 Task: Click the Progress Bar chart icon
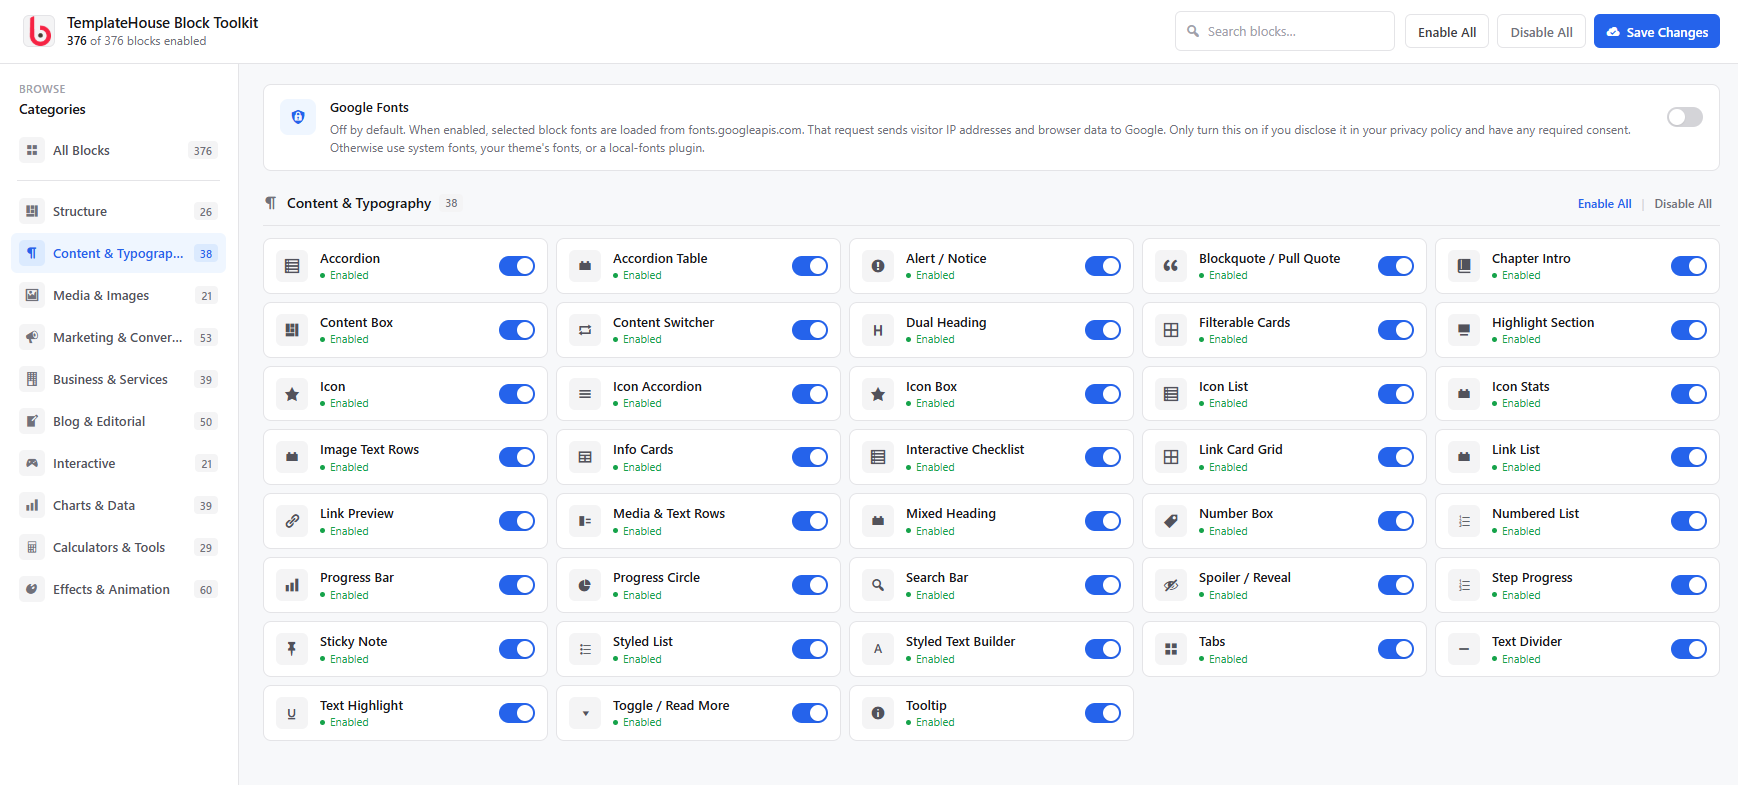point(292,585)
